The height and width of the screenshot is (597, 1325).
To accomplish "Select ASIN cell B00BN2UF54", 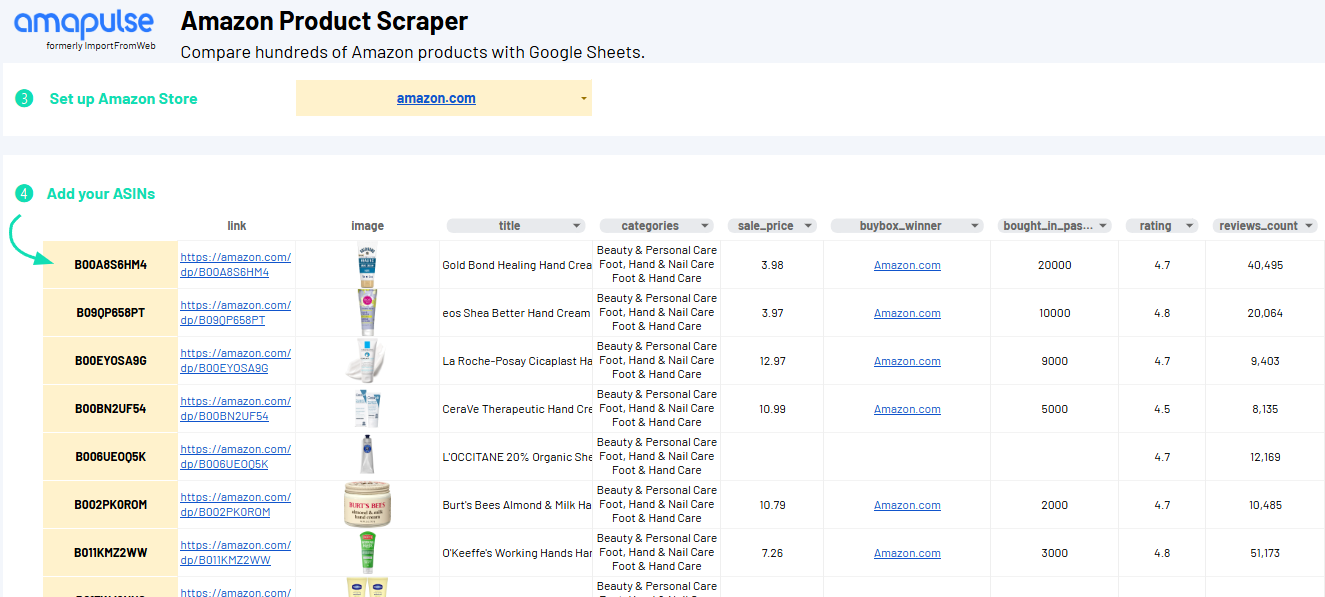I will [110, 409].
